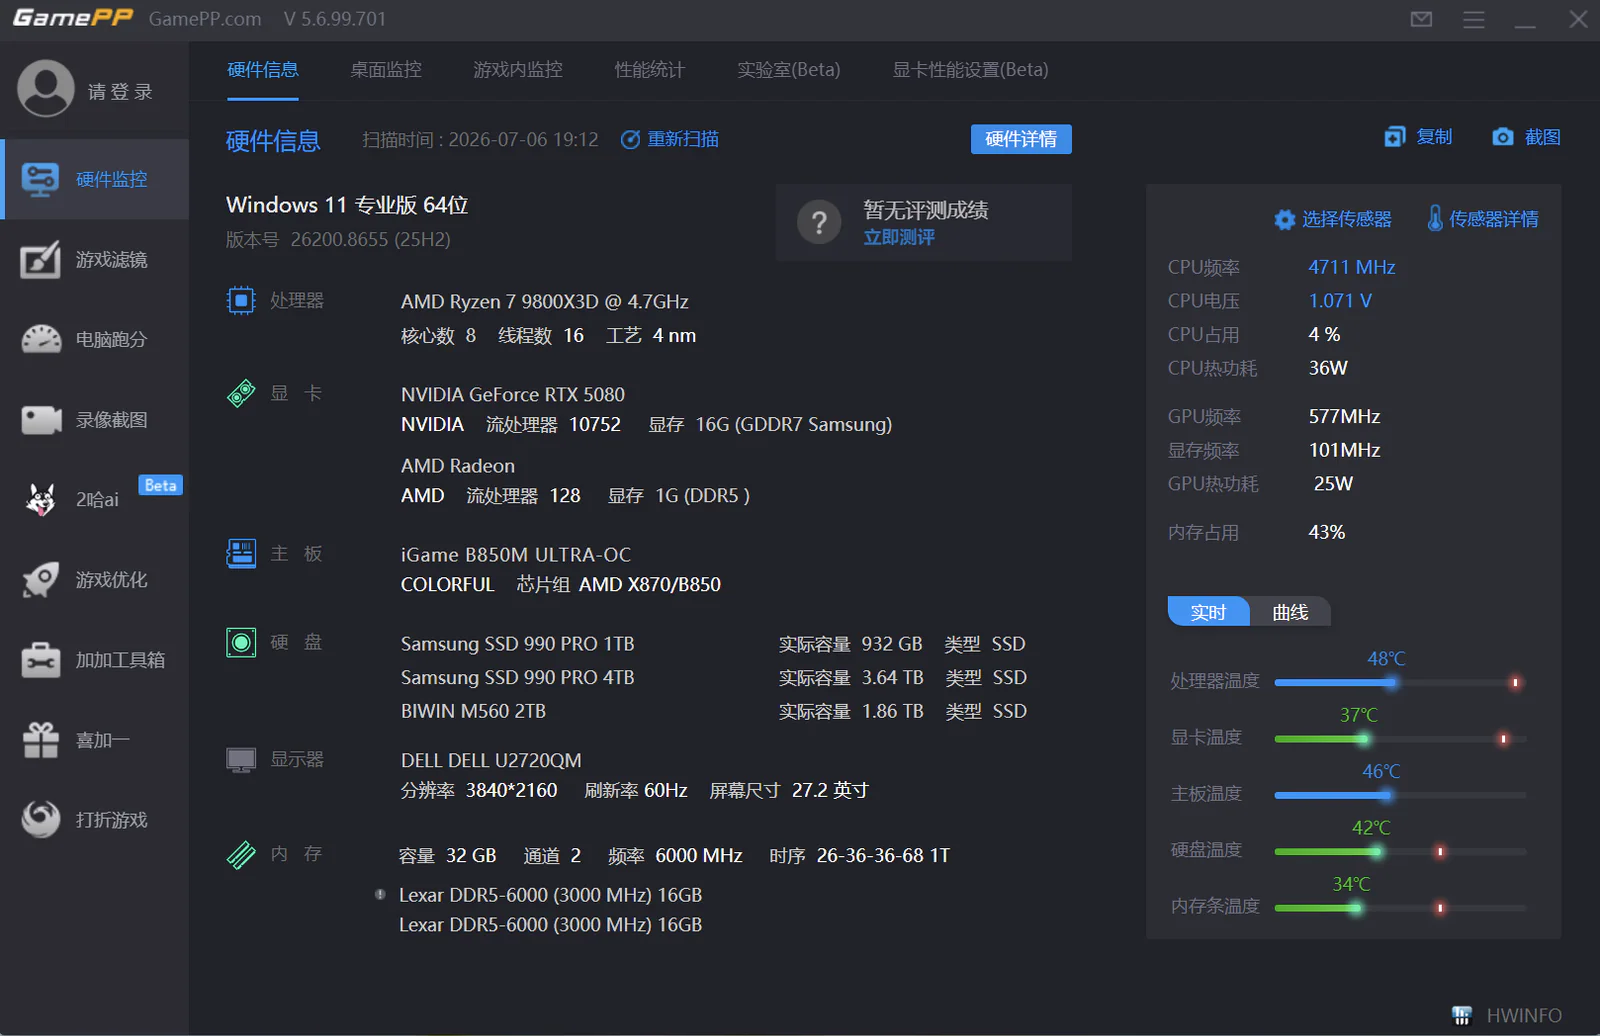Click the 处理器温度 slider handle at 48℃
Viewport: 1600px width, 1036px height.
1391,682
